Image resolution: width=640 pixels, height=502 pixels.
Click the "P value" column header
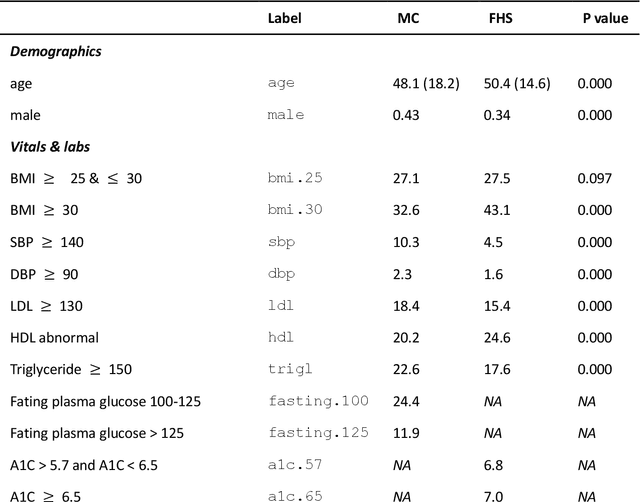coord(605,18)
